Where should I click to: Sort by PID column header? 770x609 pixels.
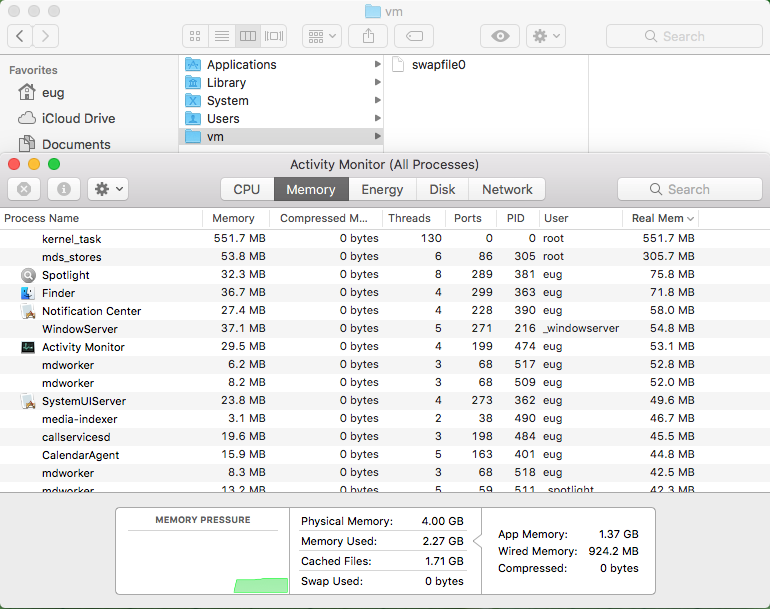[x=518, y=218]
